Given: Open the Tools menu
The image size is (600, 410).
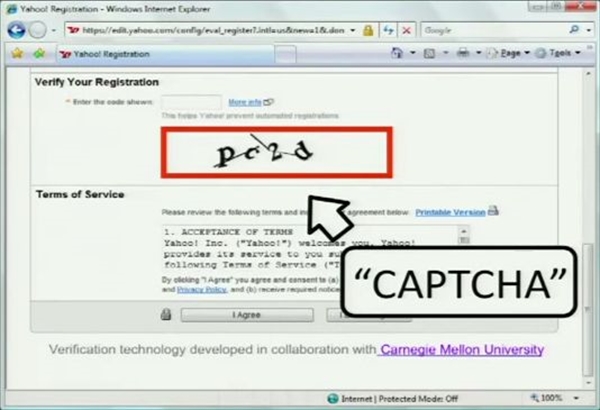Looking at the screenshot, I should pos(558,53).
